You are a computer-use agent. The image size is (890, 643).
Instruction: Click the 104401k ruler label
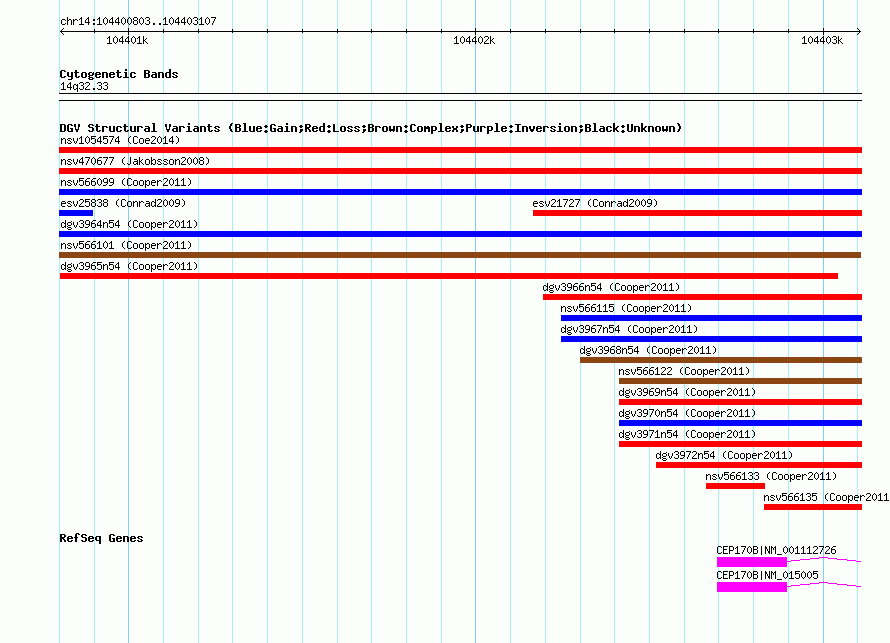tap(127, 40)
